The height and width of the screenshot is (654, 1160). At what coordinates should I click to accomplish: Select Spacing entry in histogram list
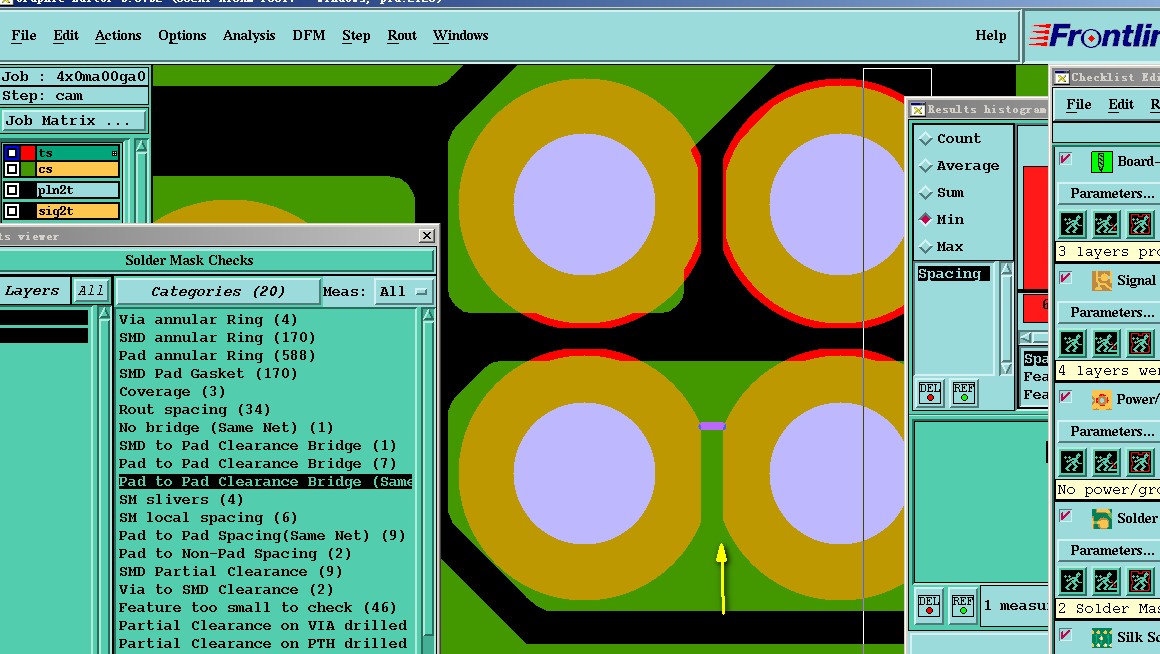click(953, 274)
